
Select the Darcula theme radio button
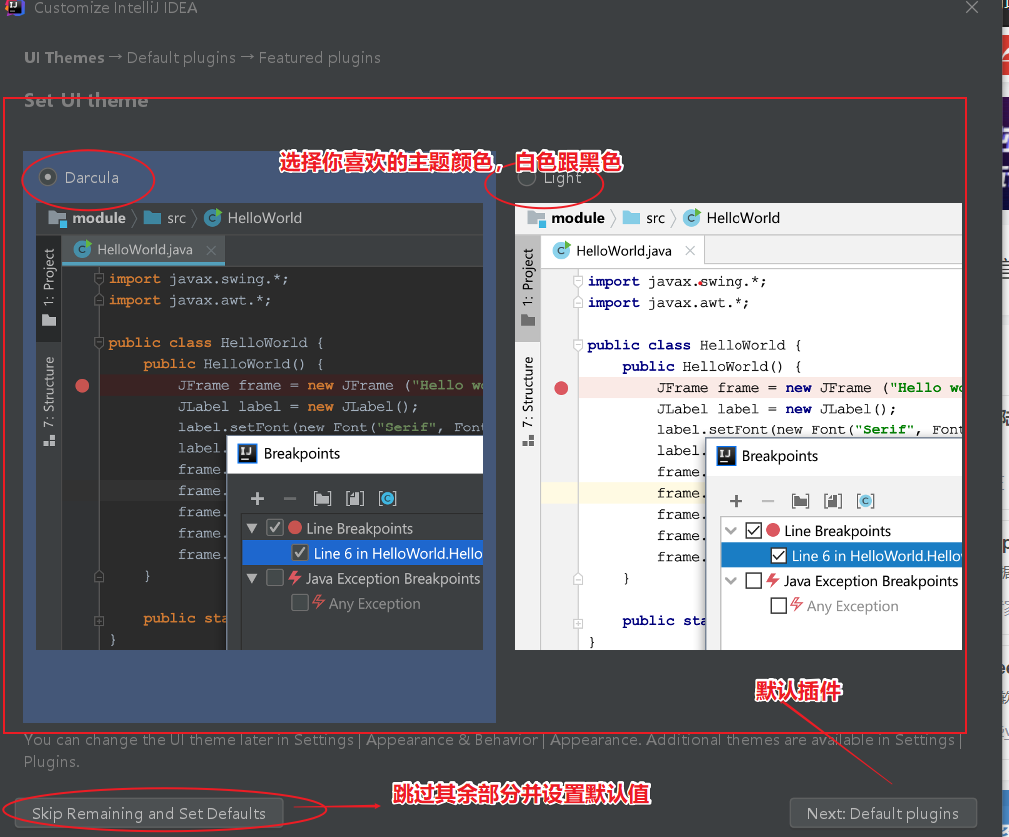coord(48,177)
